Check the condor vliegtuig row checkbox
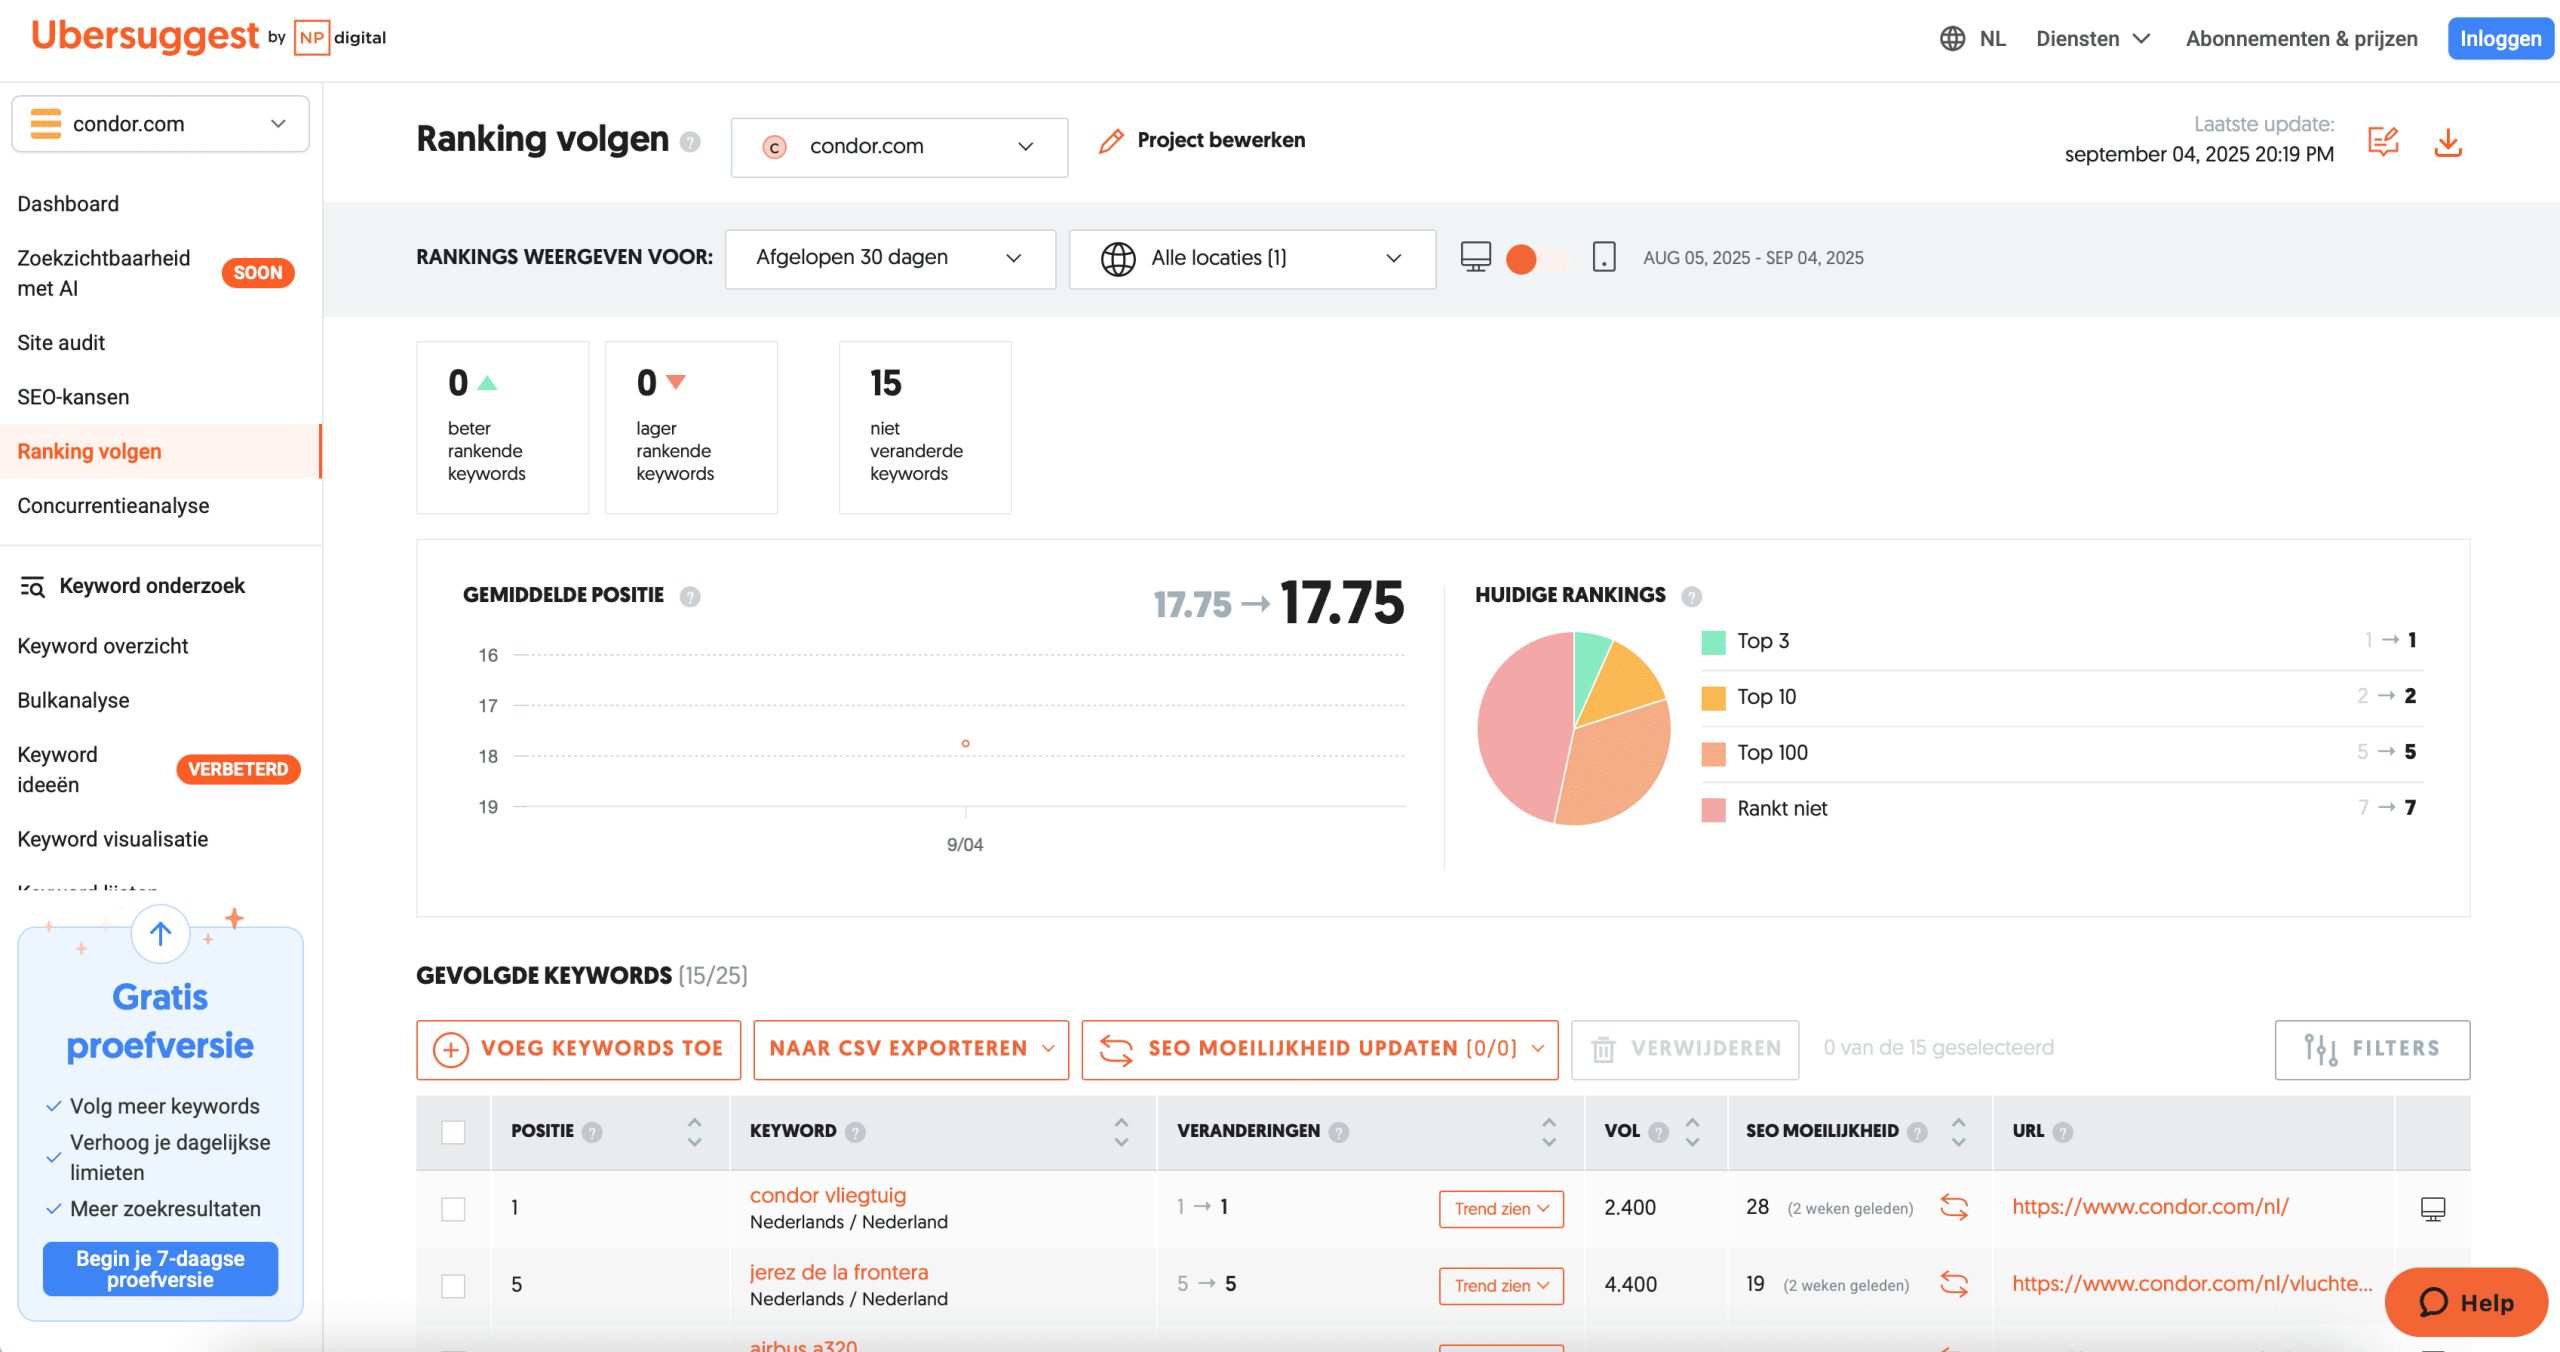This screenshot has width=2560, height=1352. (x=453, y=1209)
